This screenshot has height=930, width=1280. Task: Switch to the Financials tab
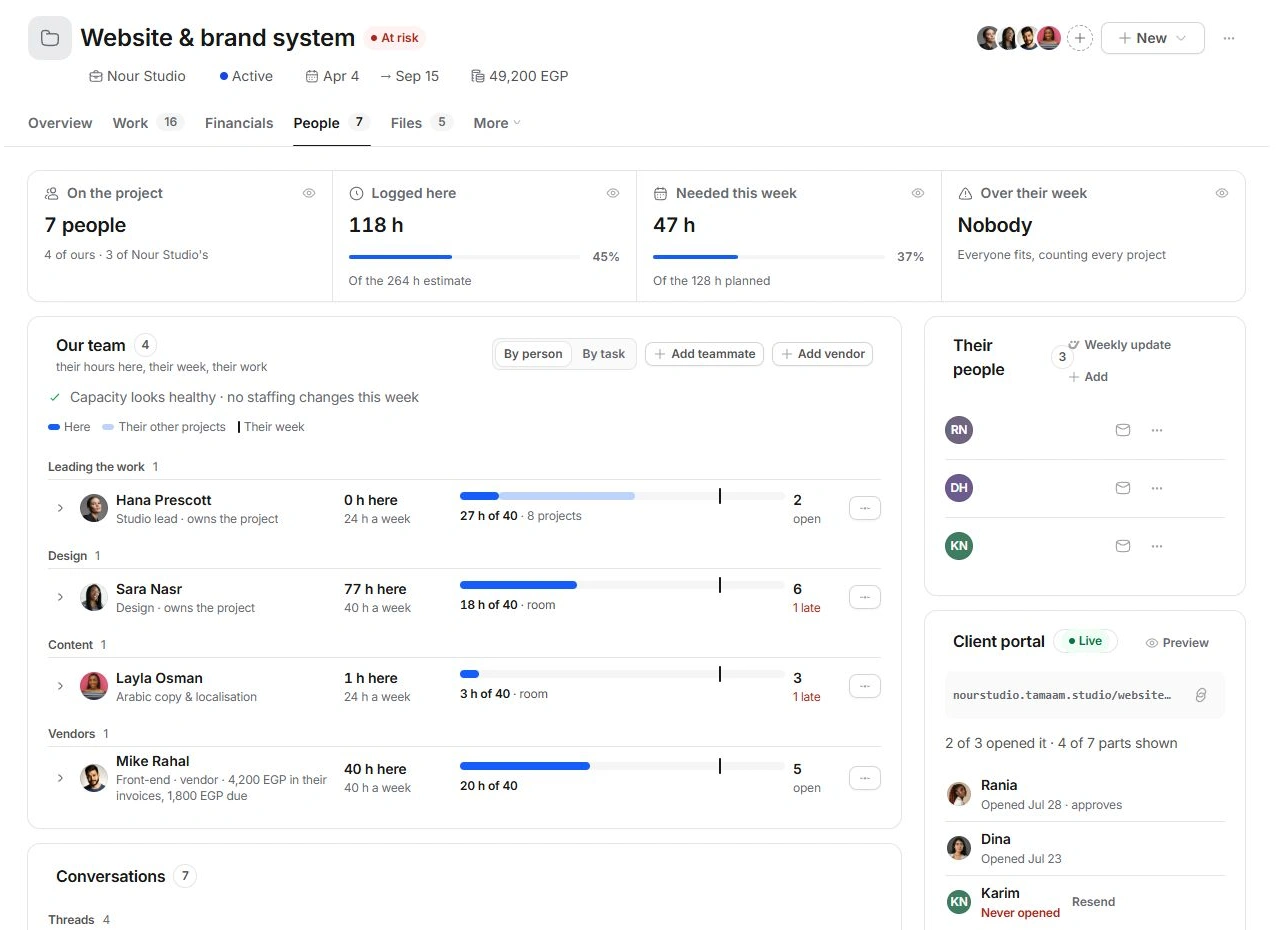click(239, 123)
